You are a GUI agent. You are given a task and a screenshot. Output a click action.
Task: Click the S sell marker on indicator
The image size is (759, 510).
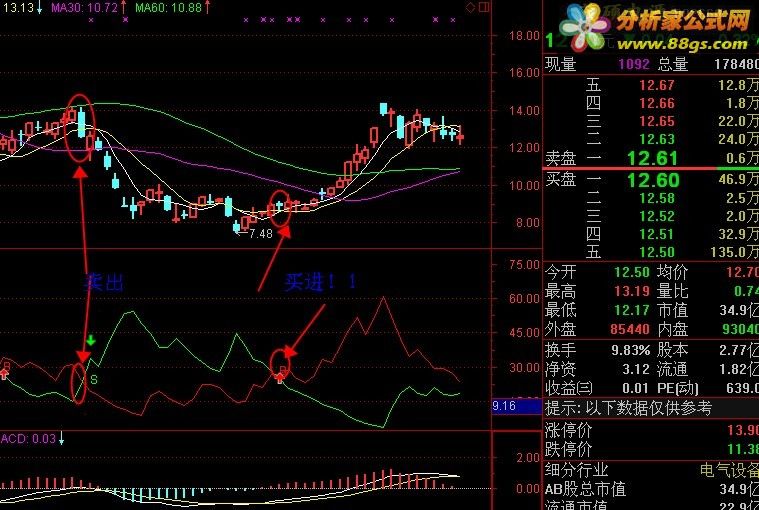[94, 380]
